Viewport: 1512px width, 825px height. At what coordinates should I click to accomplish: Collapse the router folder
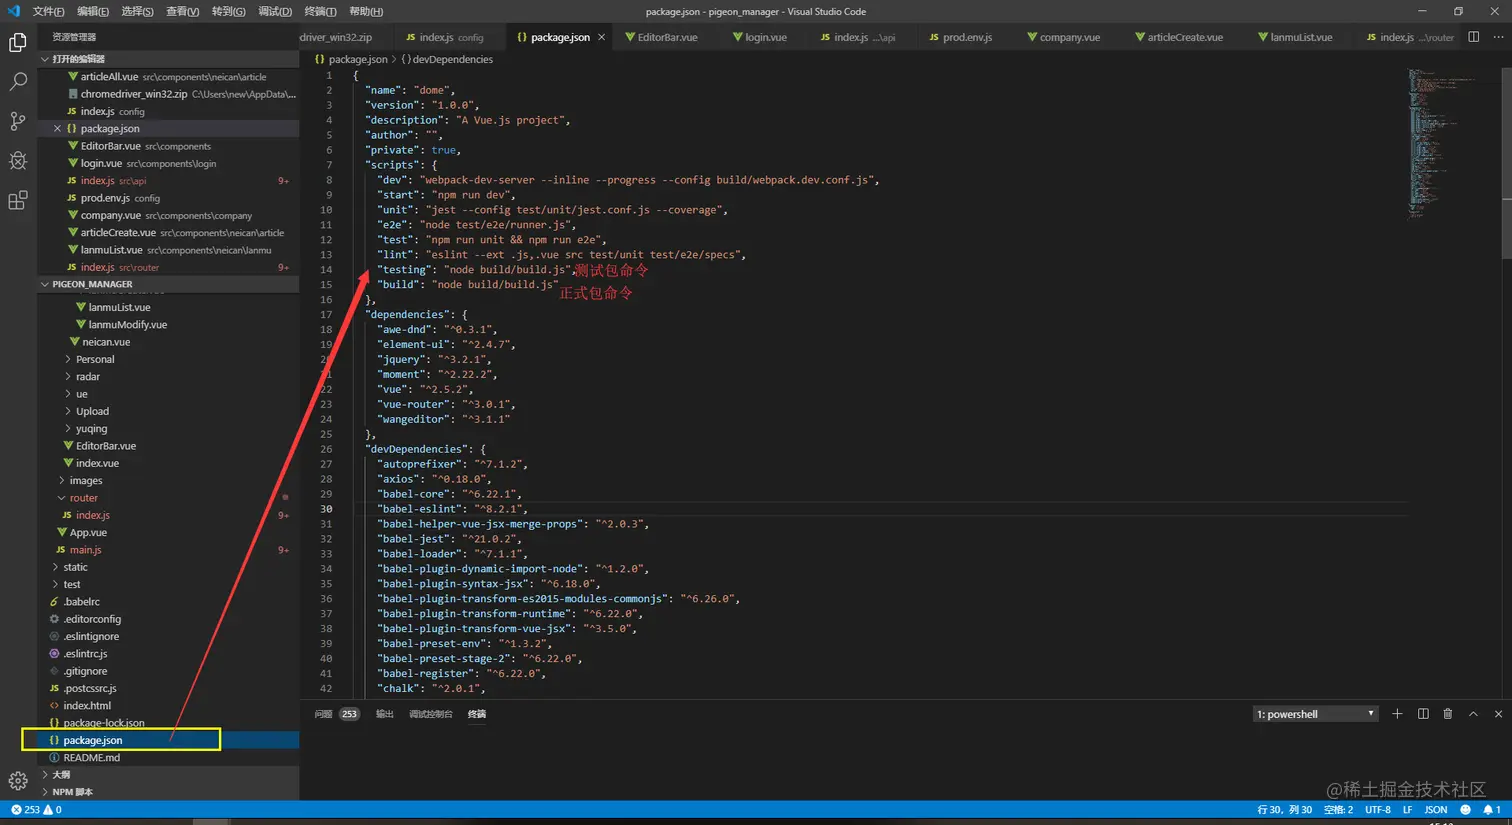click(x=84, y=498)
